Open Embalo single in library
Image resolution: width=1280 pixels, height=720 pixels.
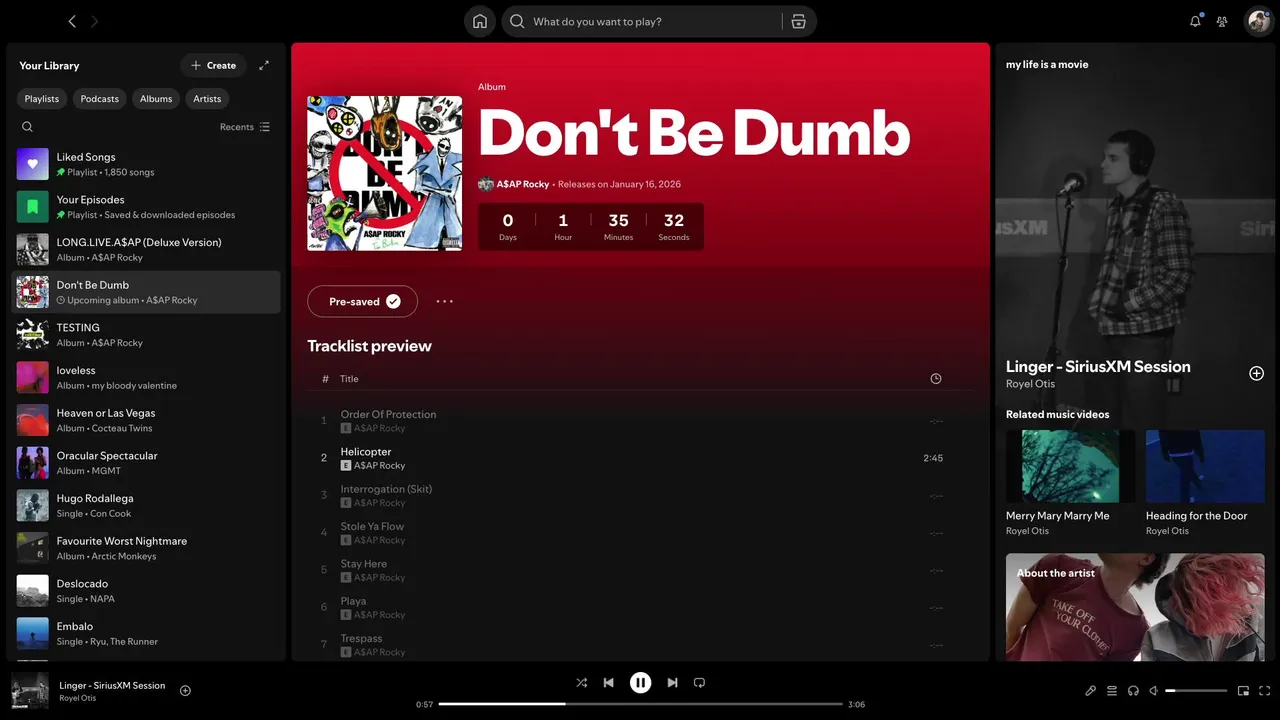click(x=146, y=633)
